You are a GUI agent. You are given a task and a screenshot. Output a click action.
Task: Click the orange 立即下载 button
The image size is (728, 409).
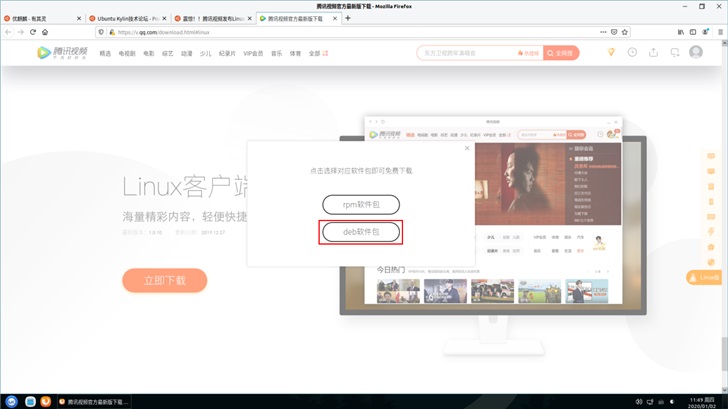(164, 280)
